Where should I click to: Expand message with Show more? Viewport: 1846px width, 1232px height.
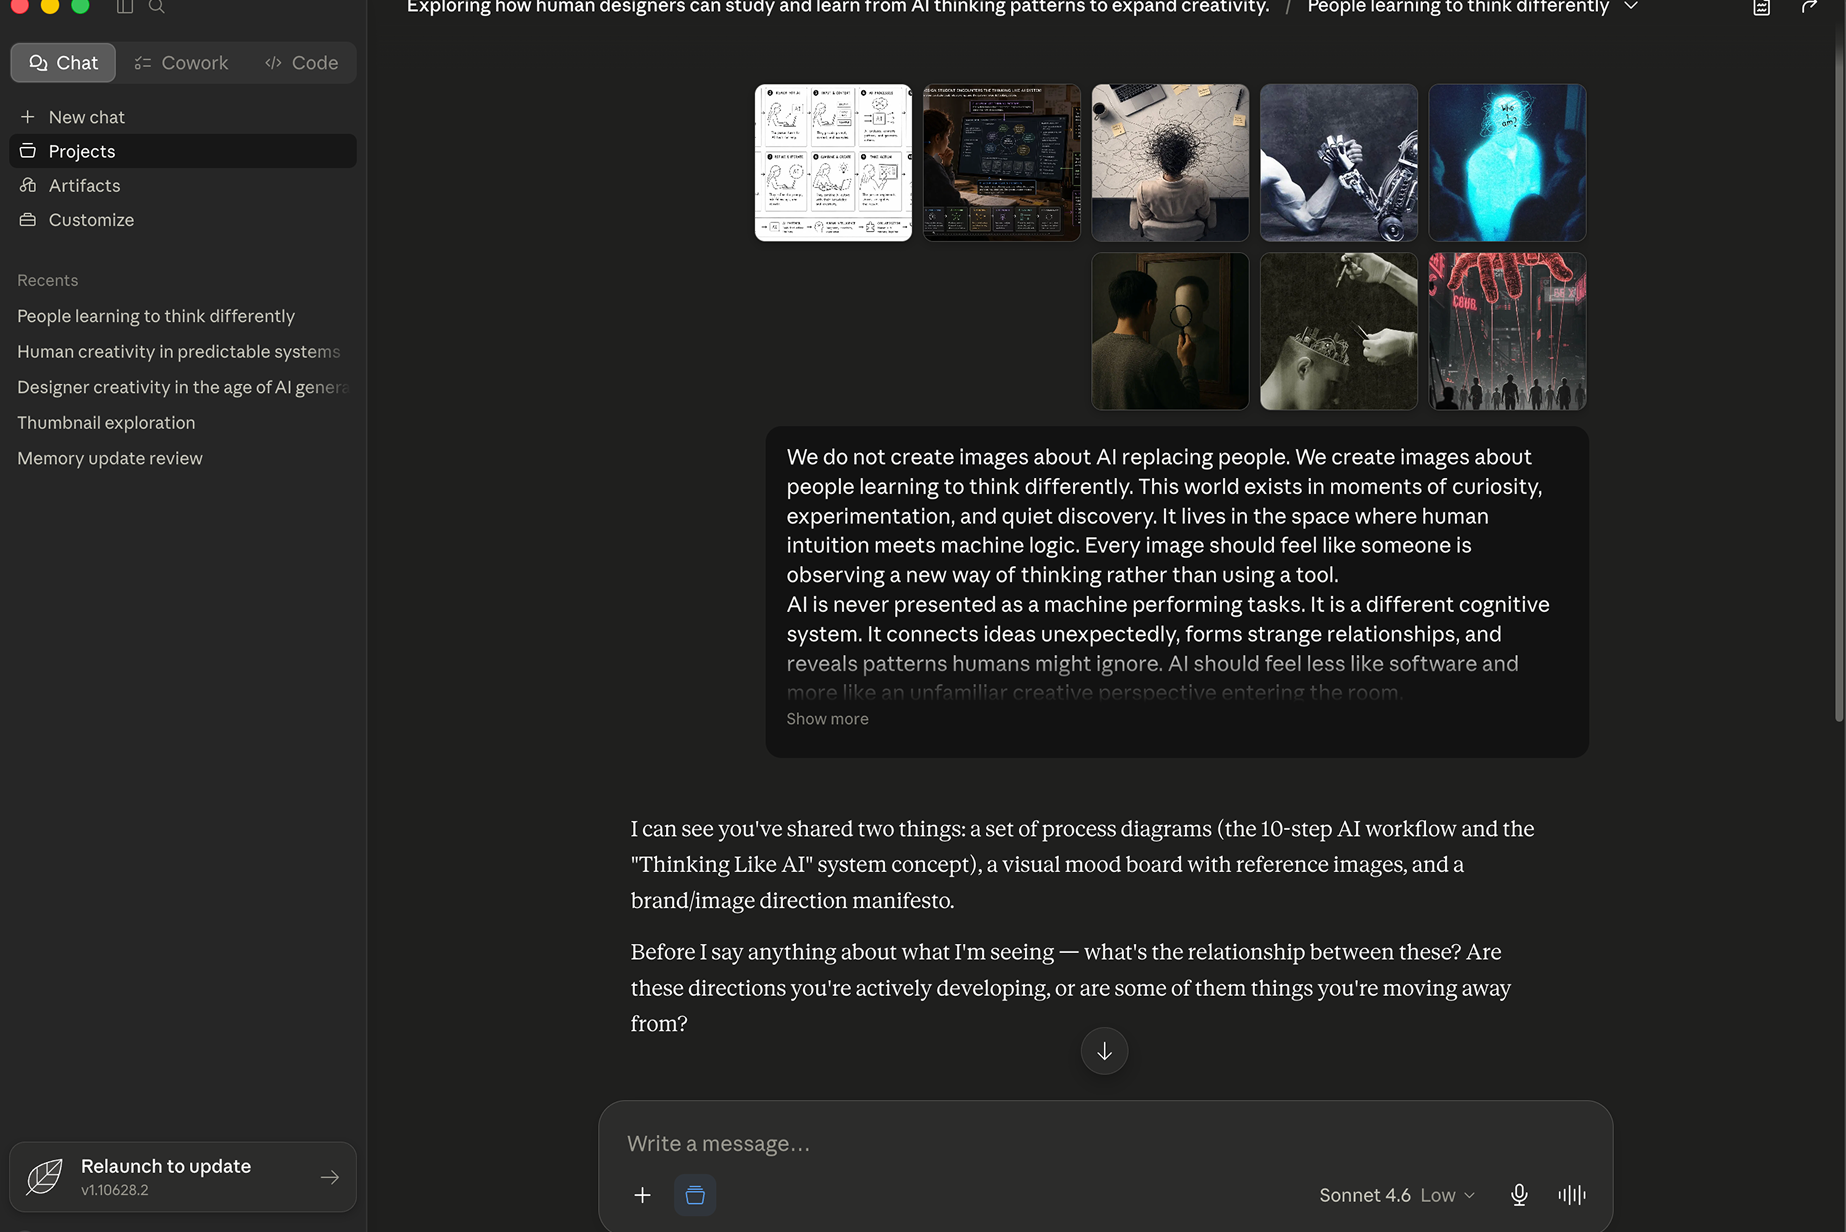click(827, 719)
